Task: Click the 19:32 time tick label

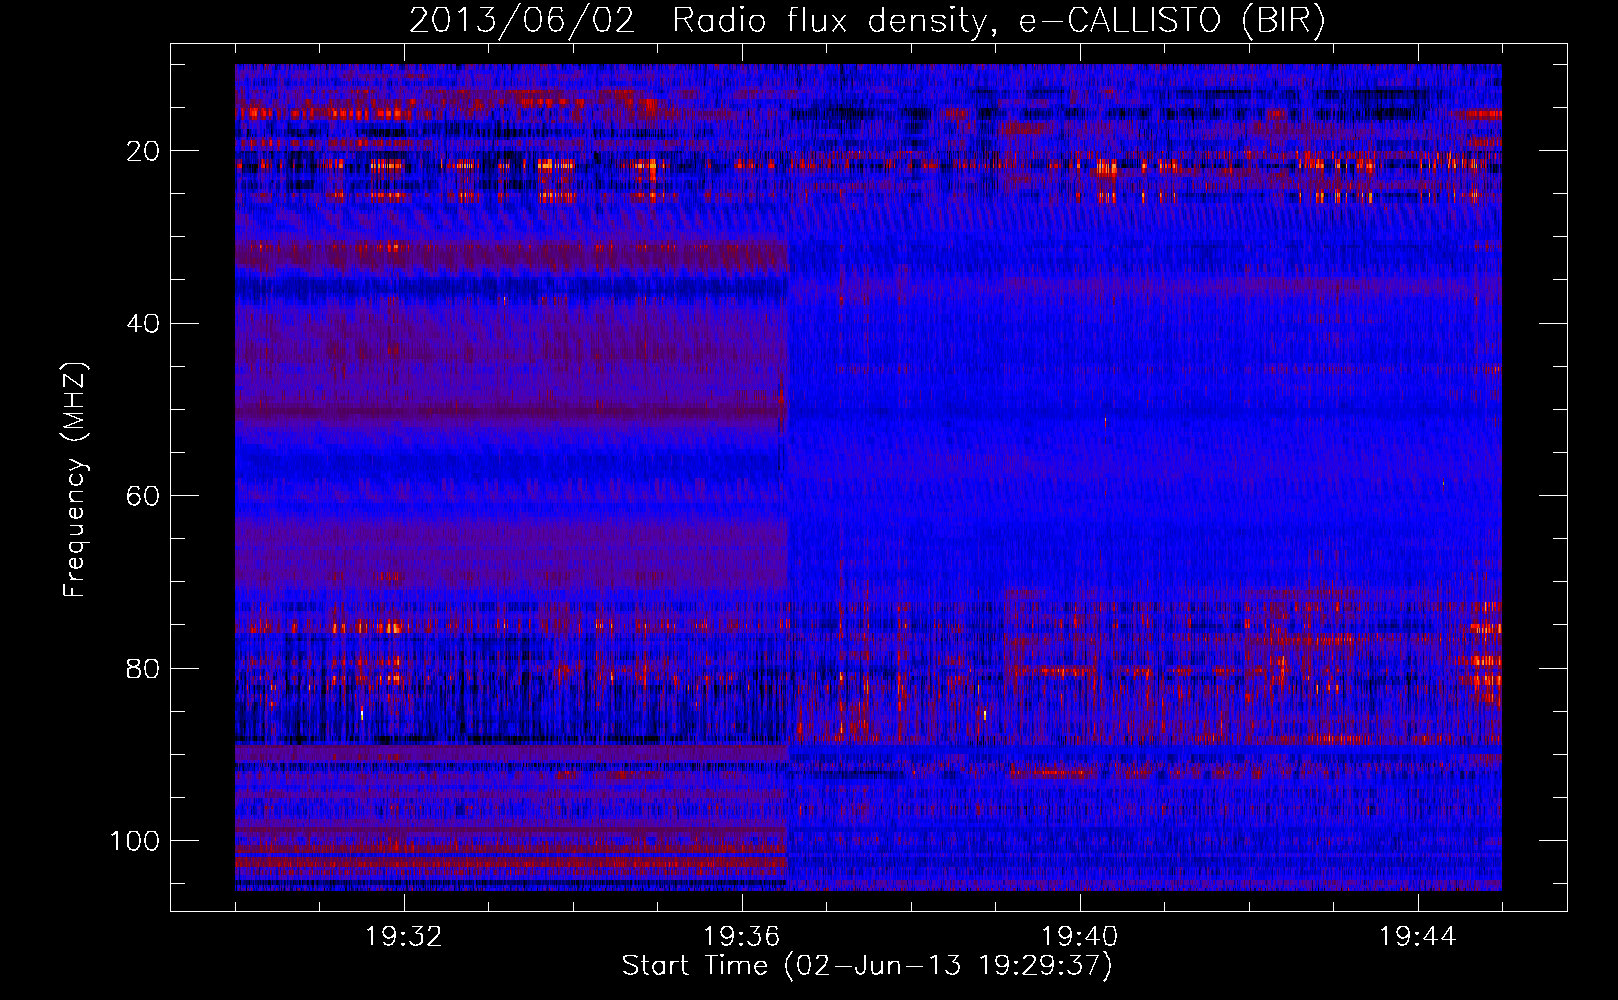Action: click(404, 937)
